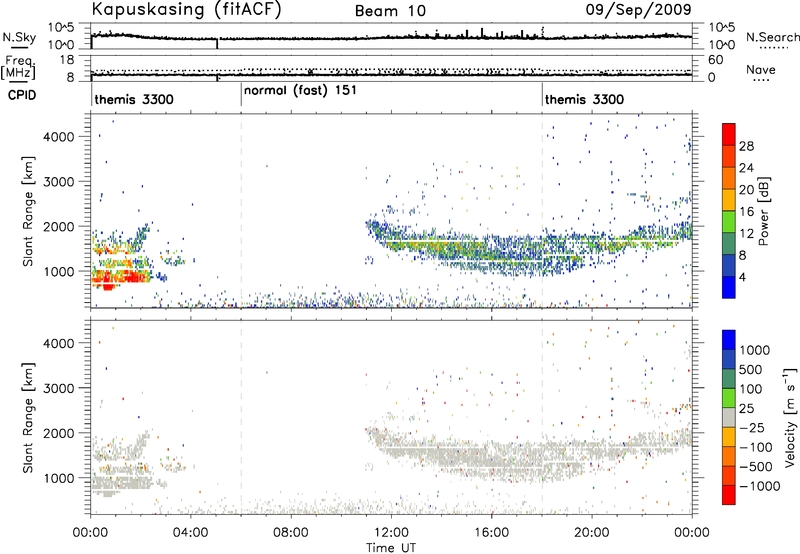
Task: Click the bottom blue swatch of the power colorbar
Action: coord(729,287)
